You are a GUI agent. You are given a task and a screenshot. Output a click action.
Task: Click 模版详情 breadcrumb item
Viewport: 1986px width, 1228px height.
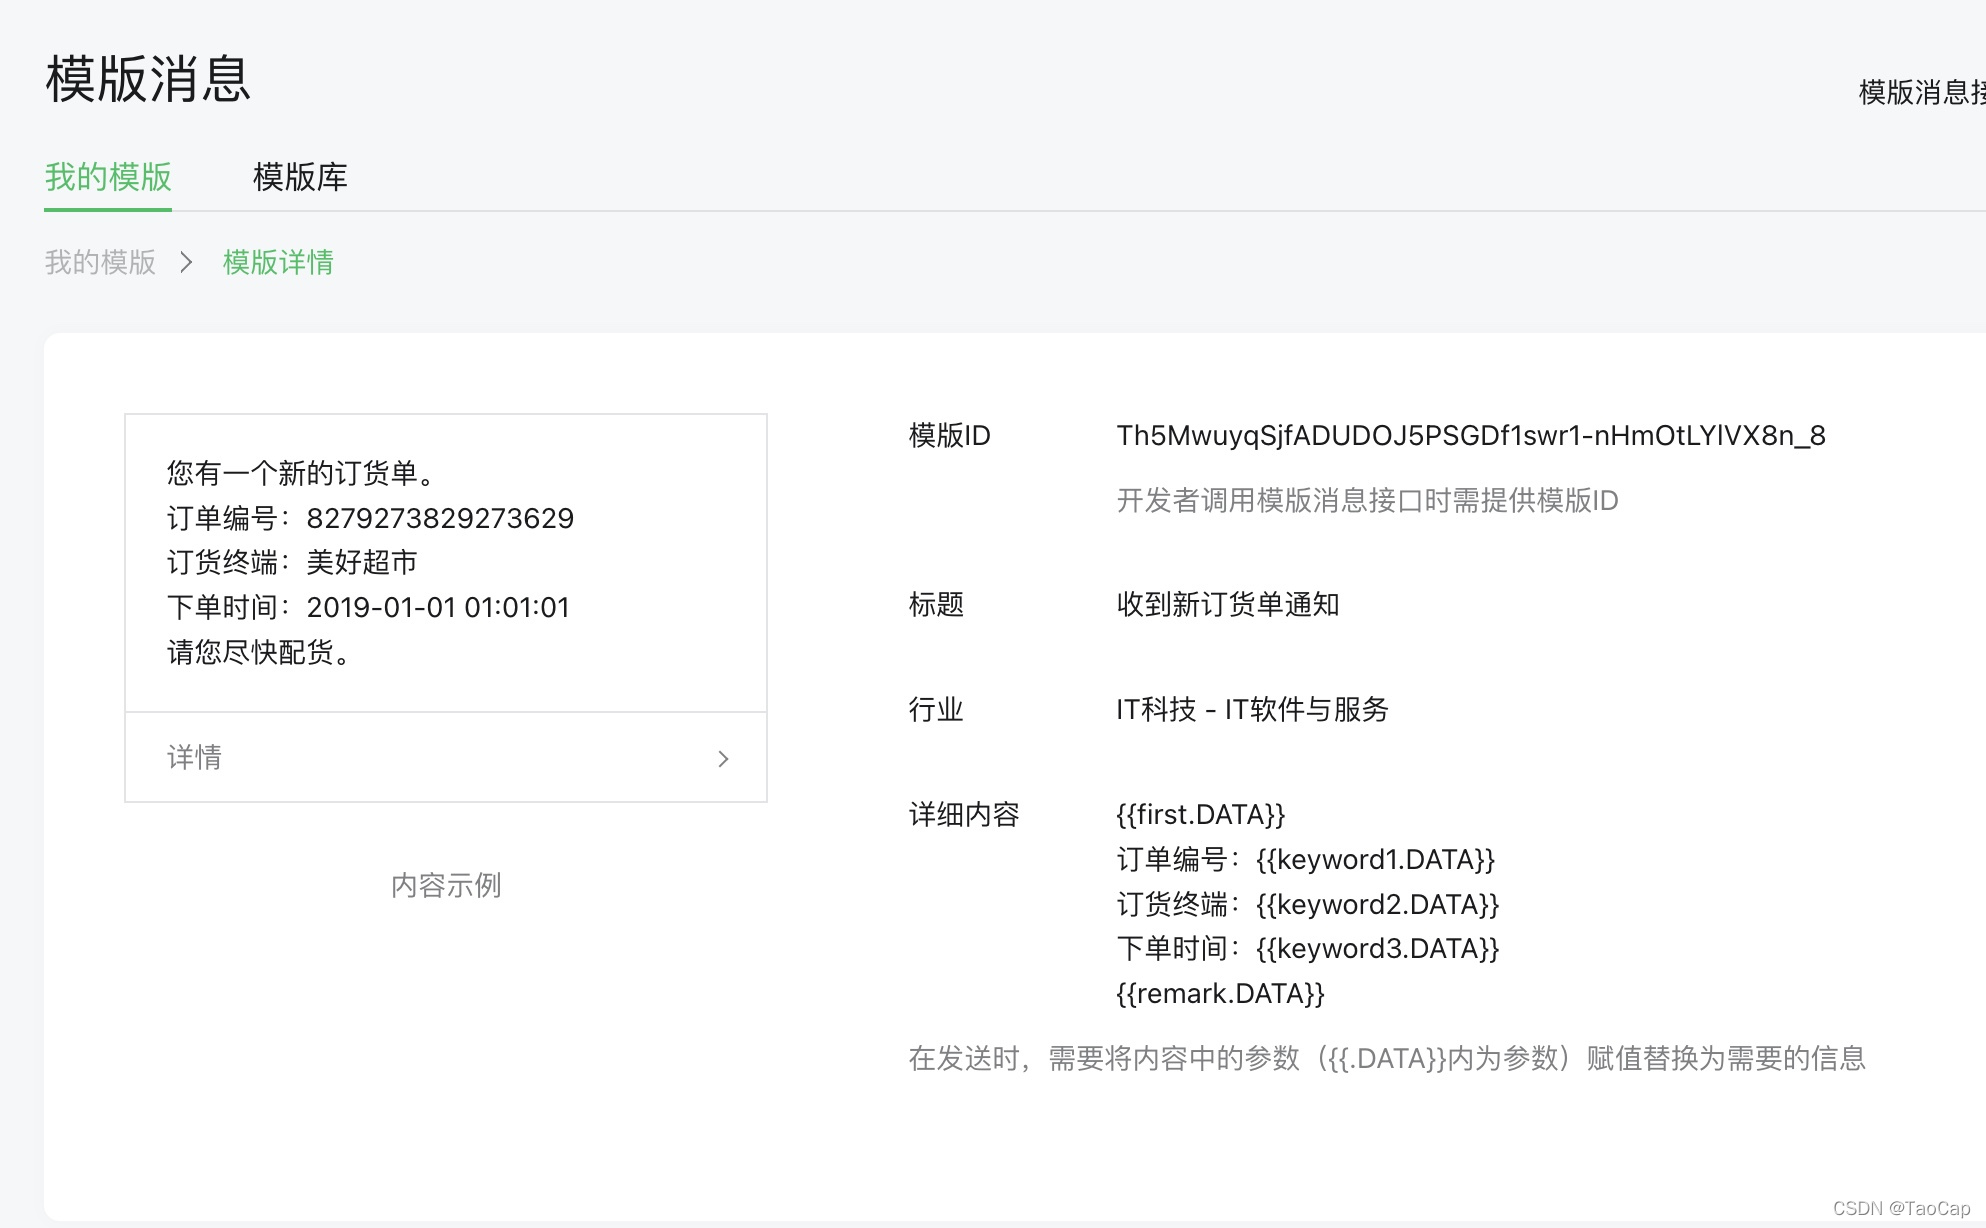pos(278,262)
